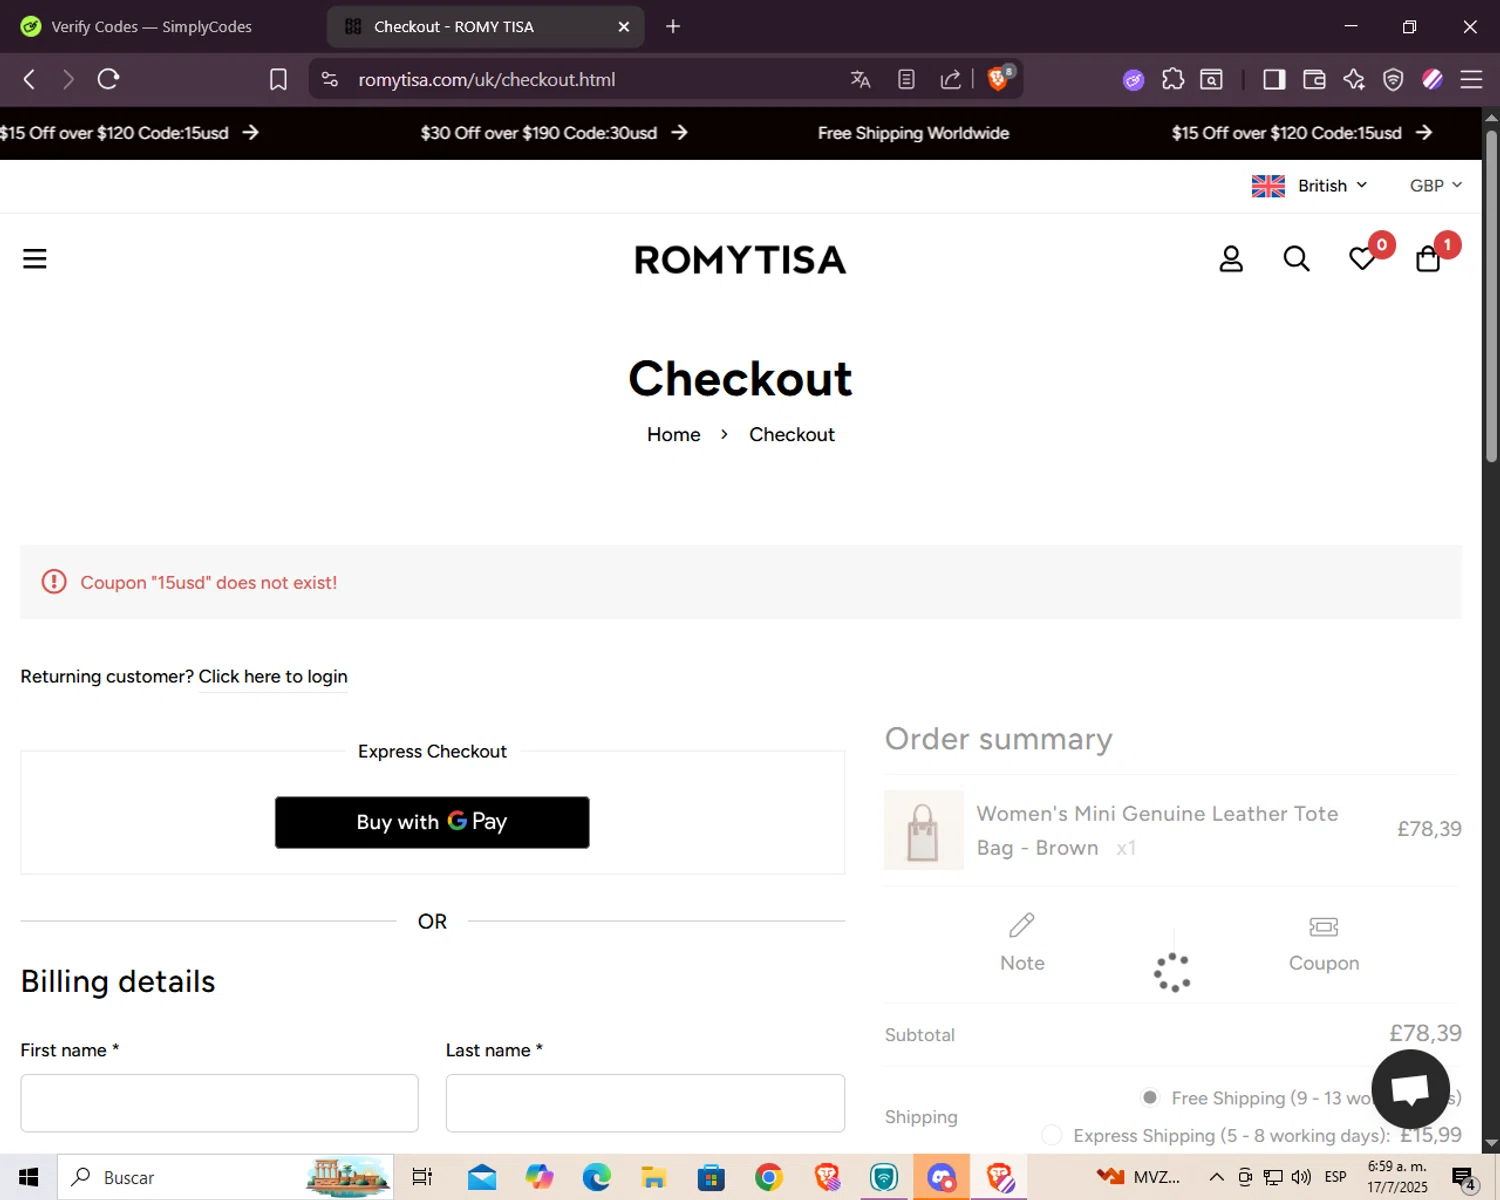Open a new browser tab

point(673,27)
